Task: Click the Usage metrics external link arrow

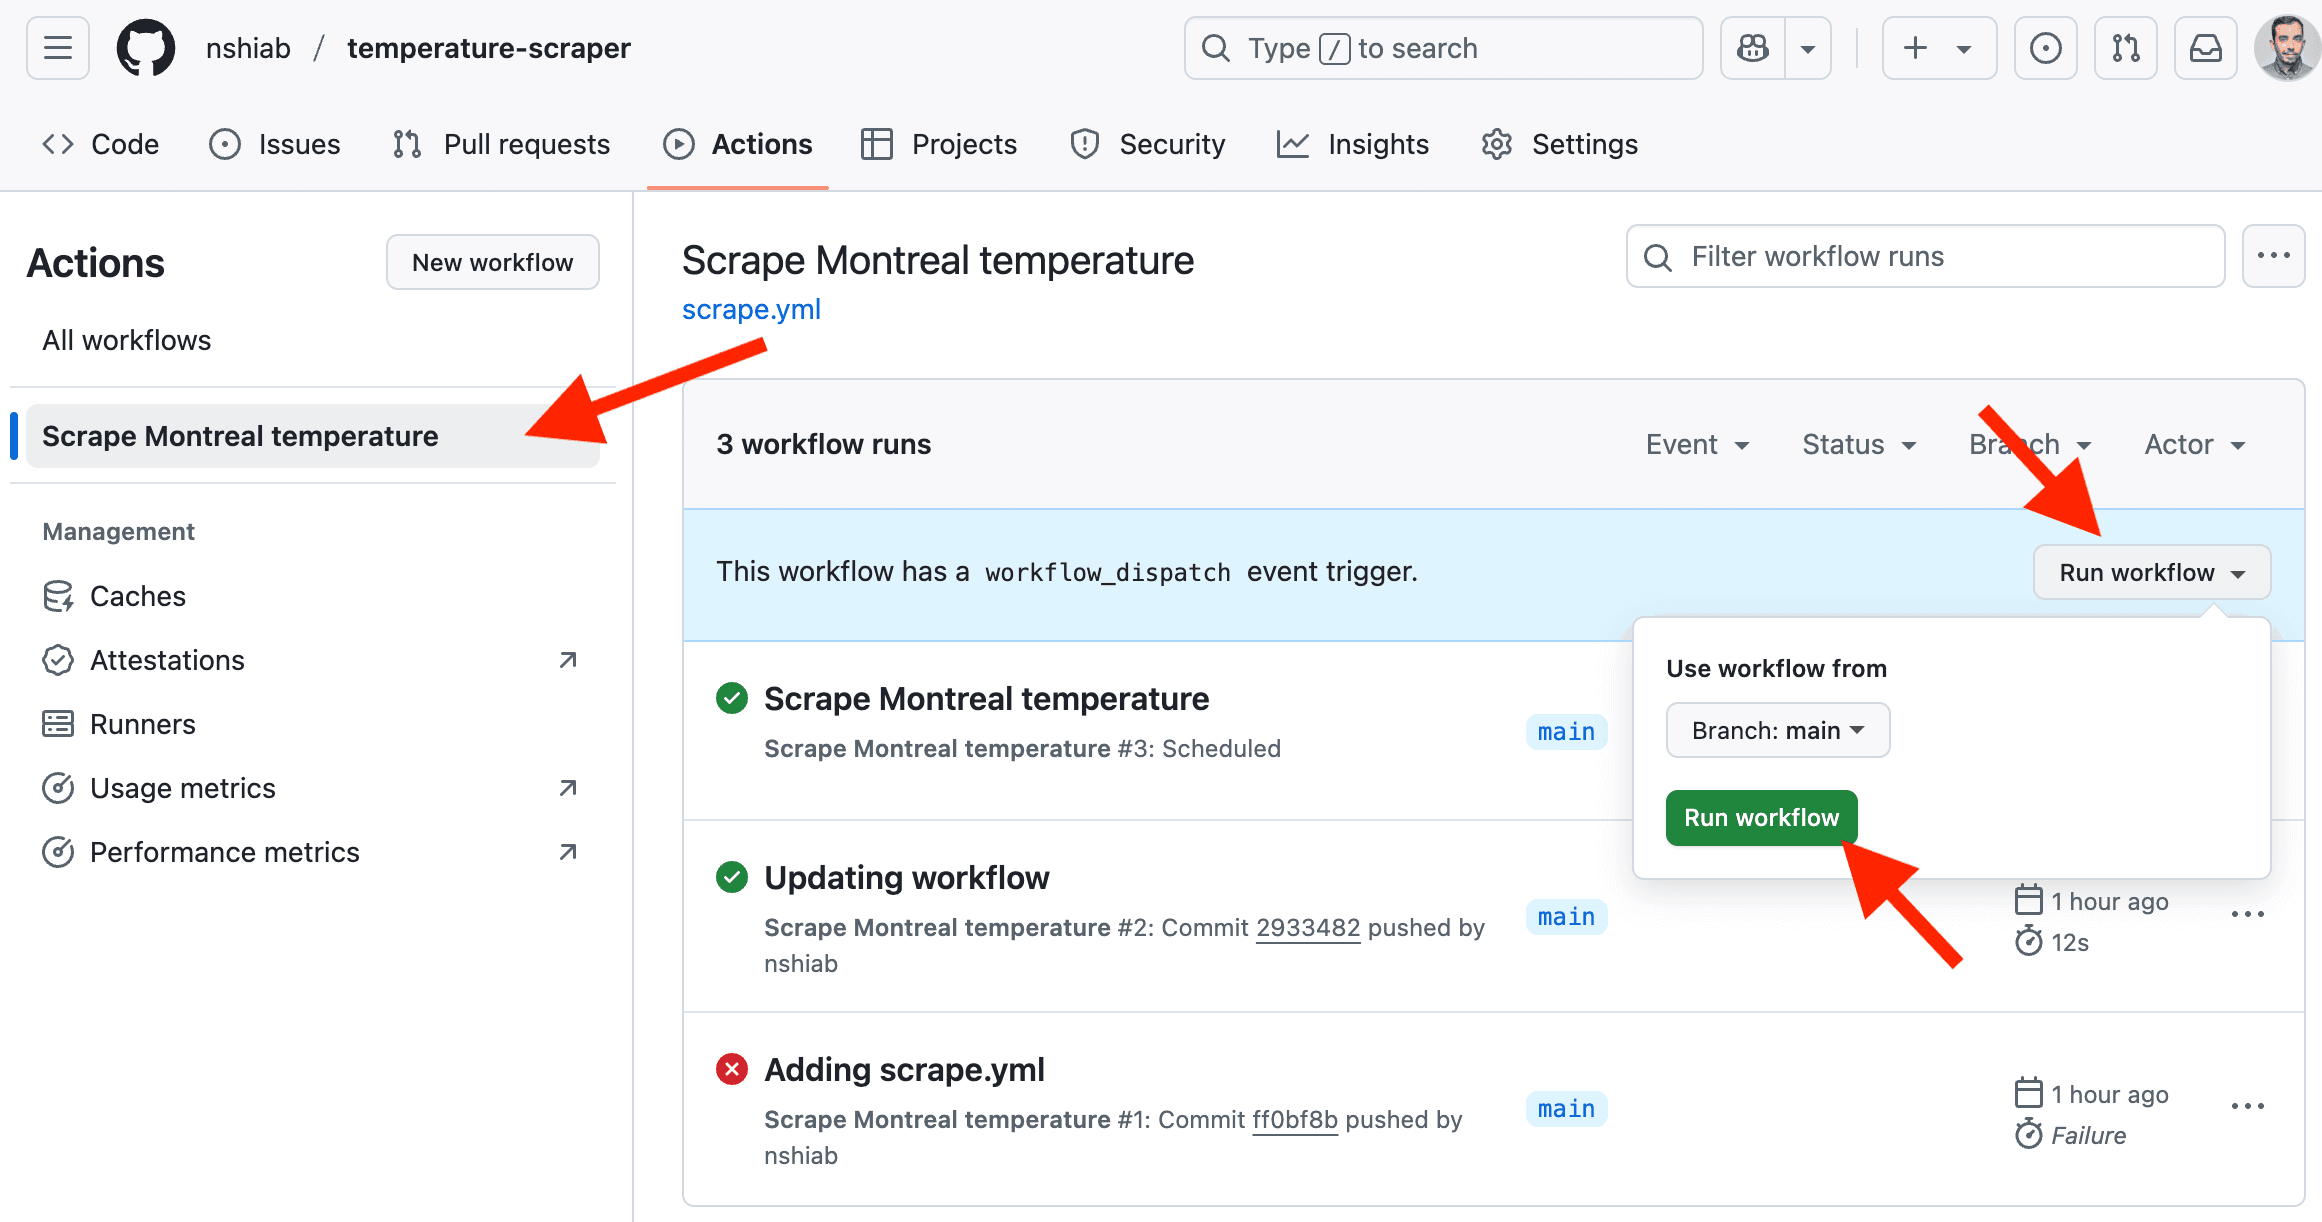Action: point(568,788)
